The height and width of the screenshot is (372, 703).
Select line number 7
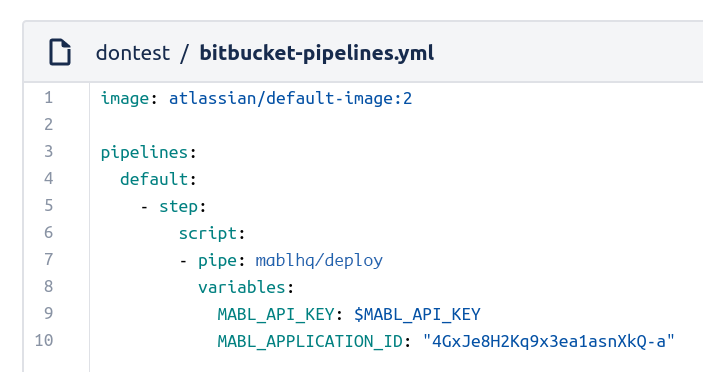[x=48, y=259]
